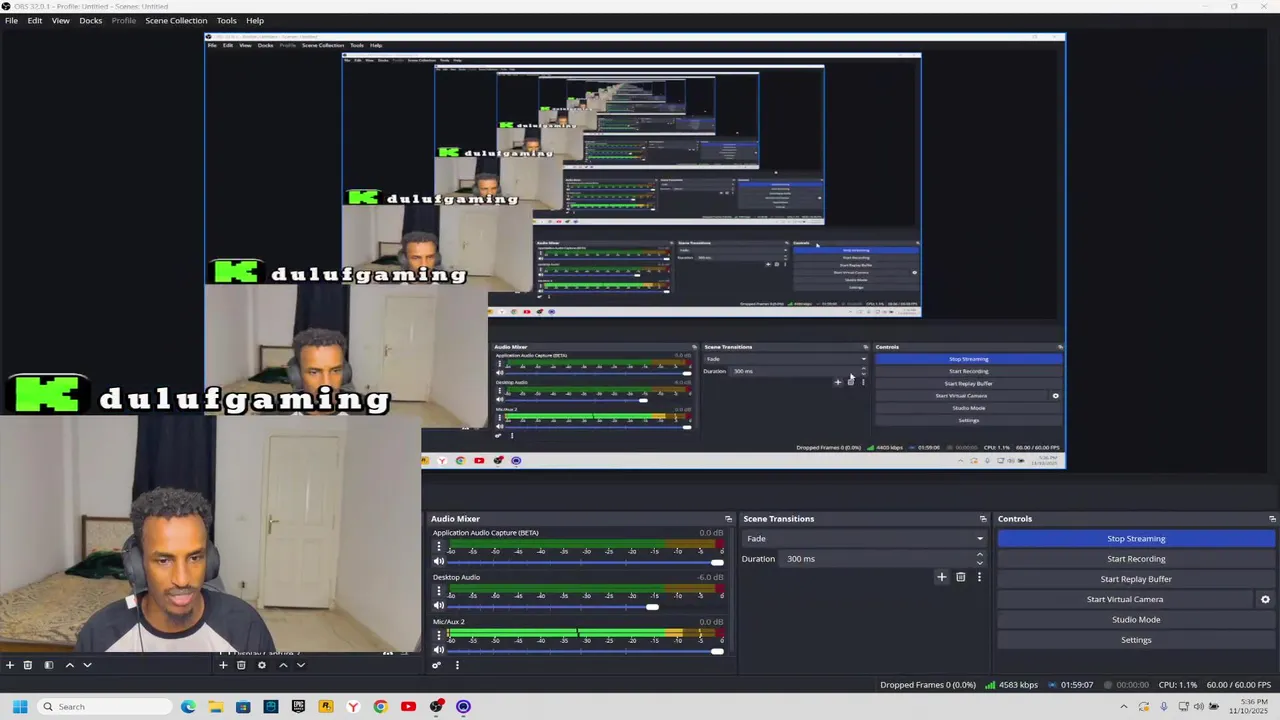This screenshot has height=720, width=1280.
Task: Configure virtual camera gear icon
Action: (1265, 599)
